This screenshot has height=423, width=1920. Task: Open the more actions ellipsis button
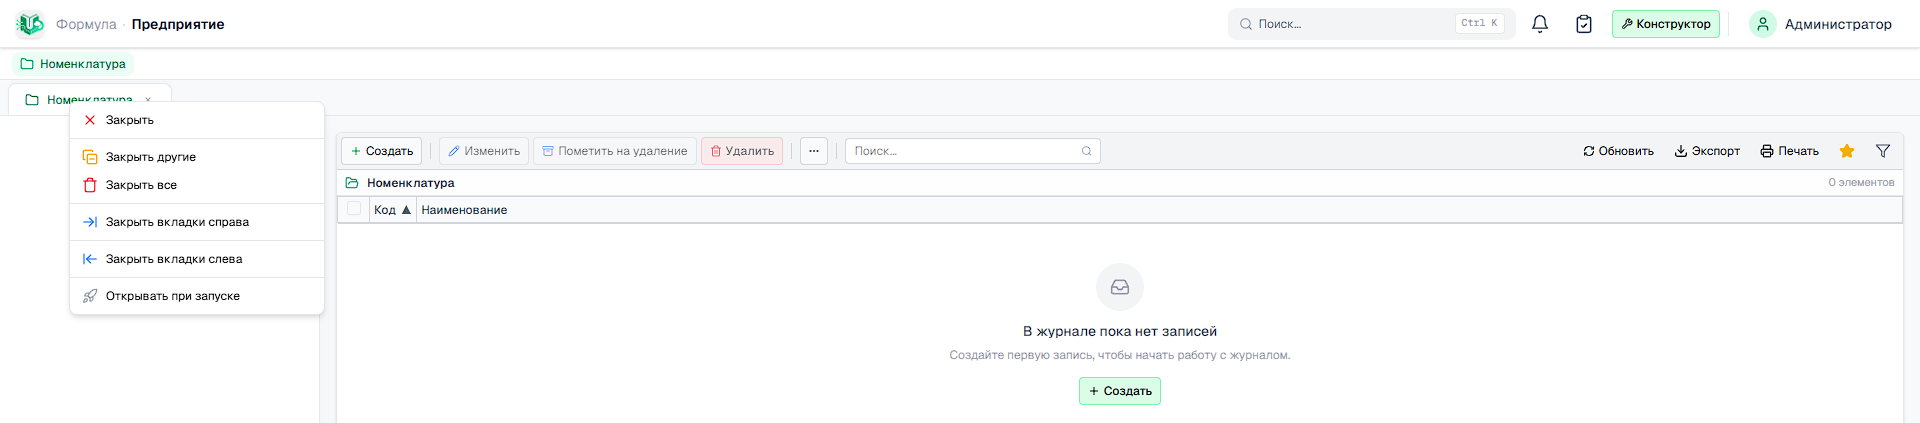point(814,151)
